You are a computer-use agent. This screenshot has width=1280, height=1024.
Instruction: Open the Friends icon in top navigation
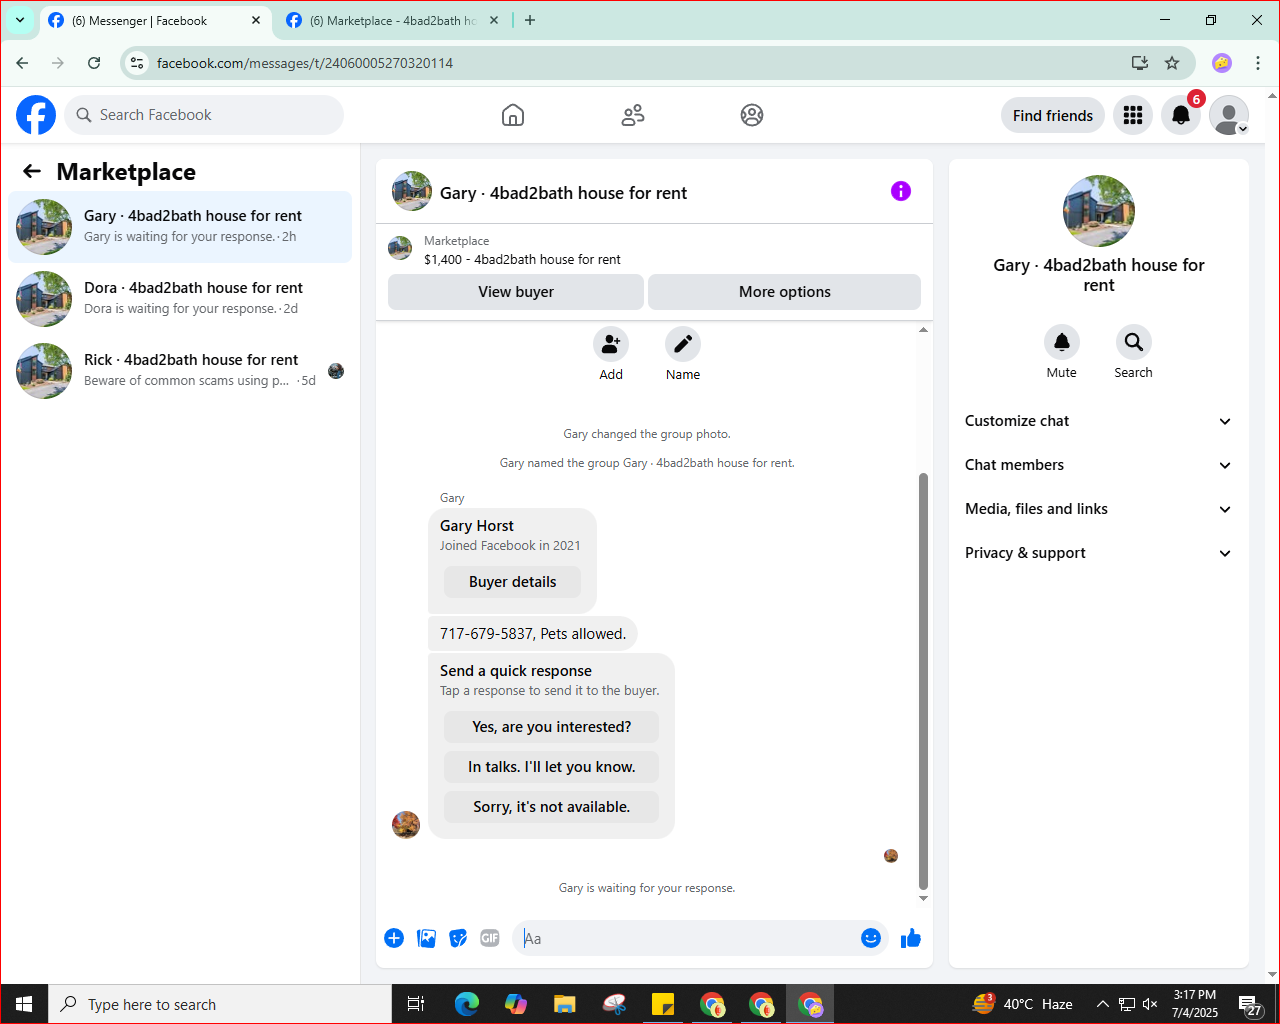pos(633,115)
